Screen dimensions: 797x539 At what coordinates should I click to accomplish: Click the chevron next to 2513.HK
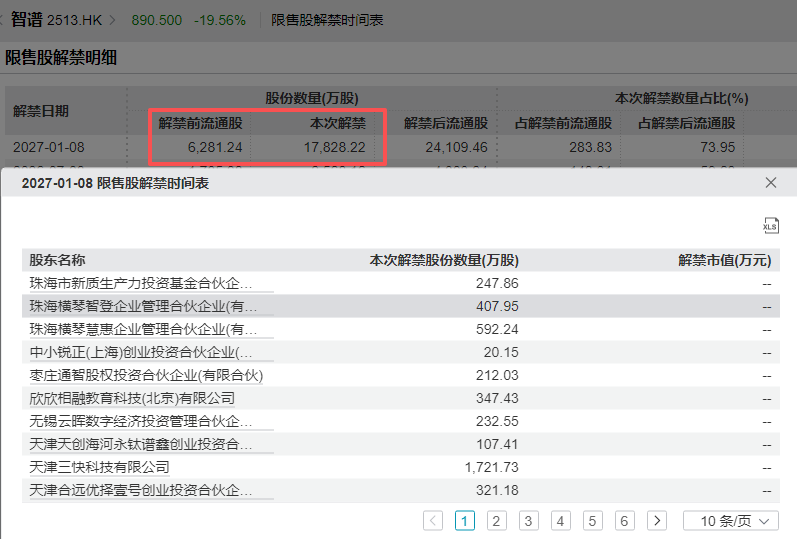[112, 20]
